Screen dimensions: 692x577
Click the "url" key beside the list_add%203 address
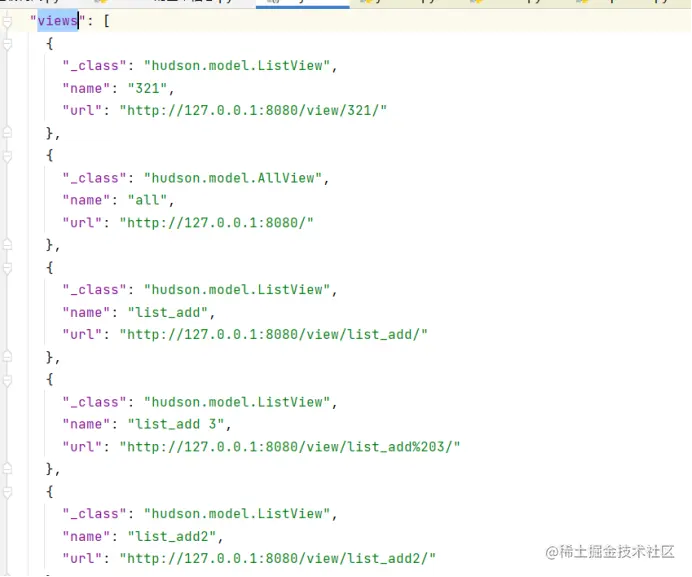coord(82,447)
